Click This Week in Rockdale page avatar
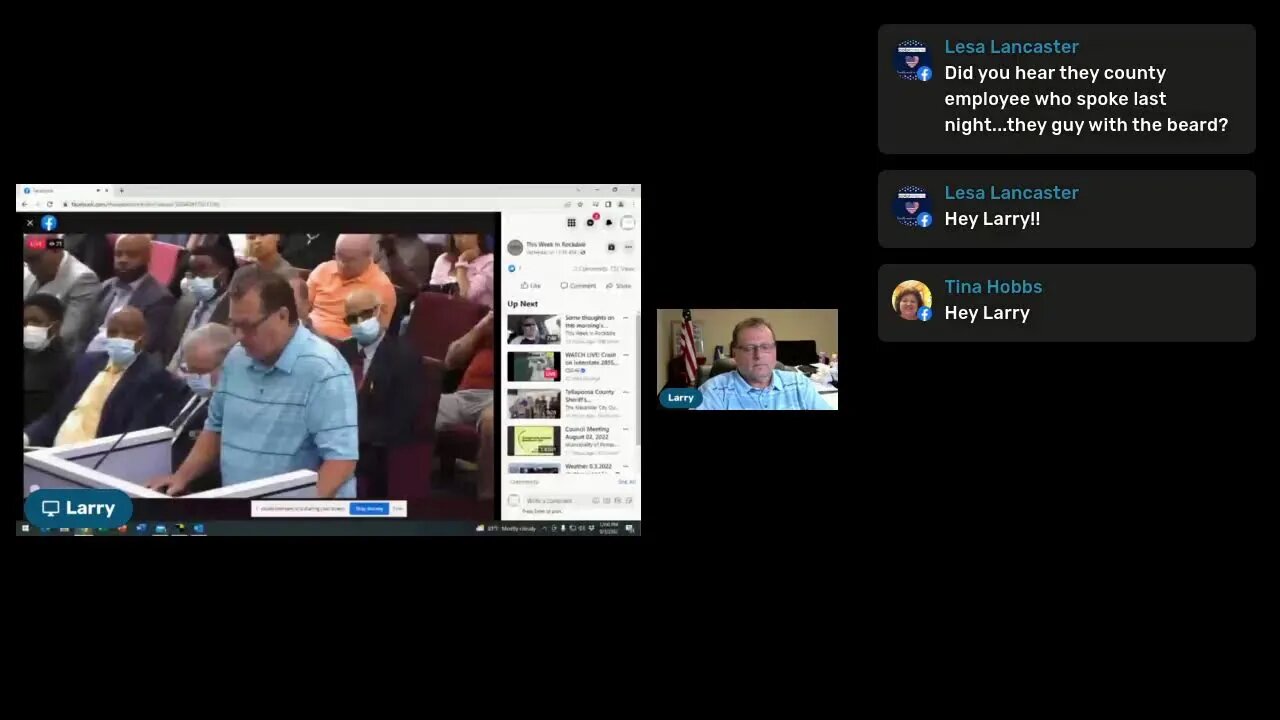 pos(515,247)
